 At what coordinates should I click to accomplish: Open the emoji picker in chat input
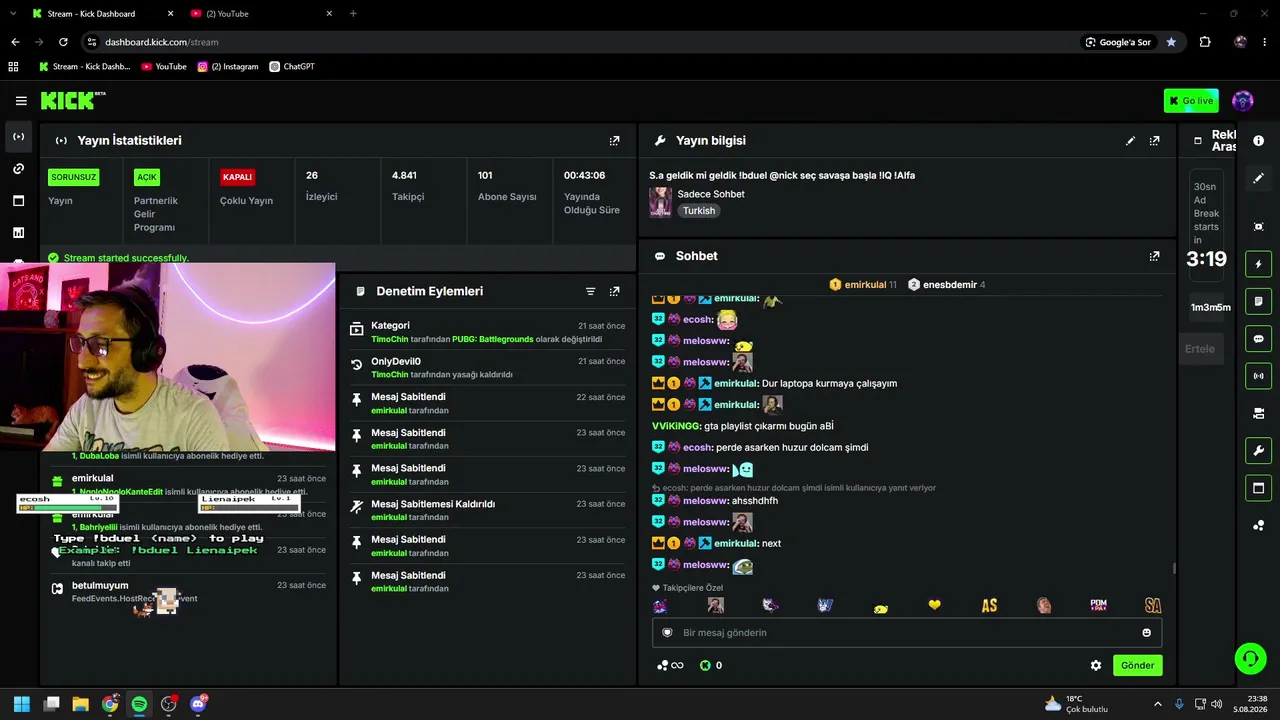(1146, 633)
